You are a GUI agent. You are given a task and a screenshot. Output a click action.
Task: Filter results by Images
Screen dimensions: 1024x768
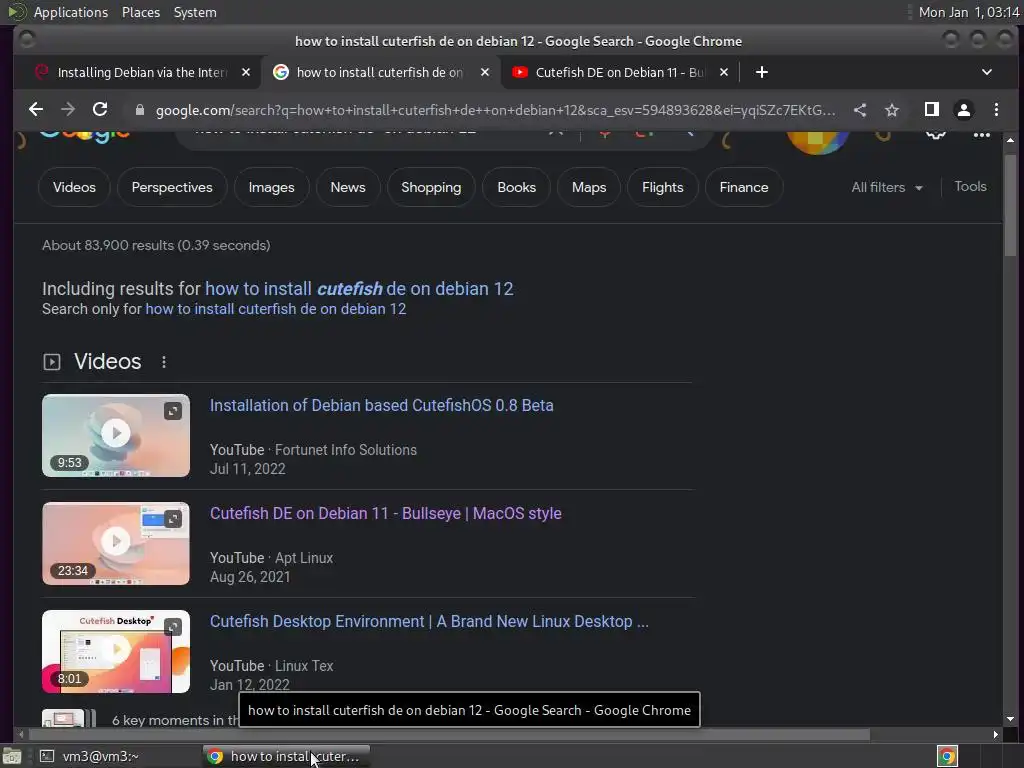[272, 187]
